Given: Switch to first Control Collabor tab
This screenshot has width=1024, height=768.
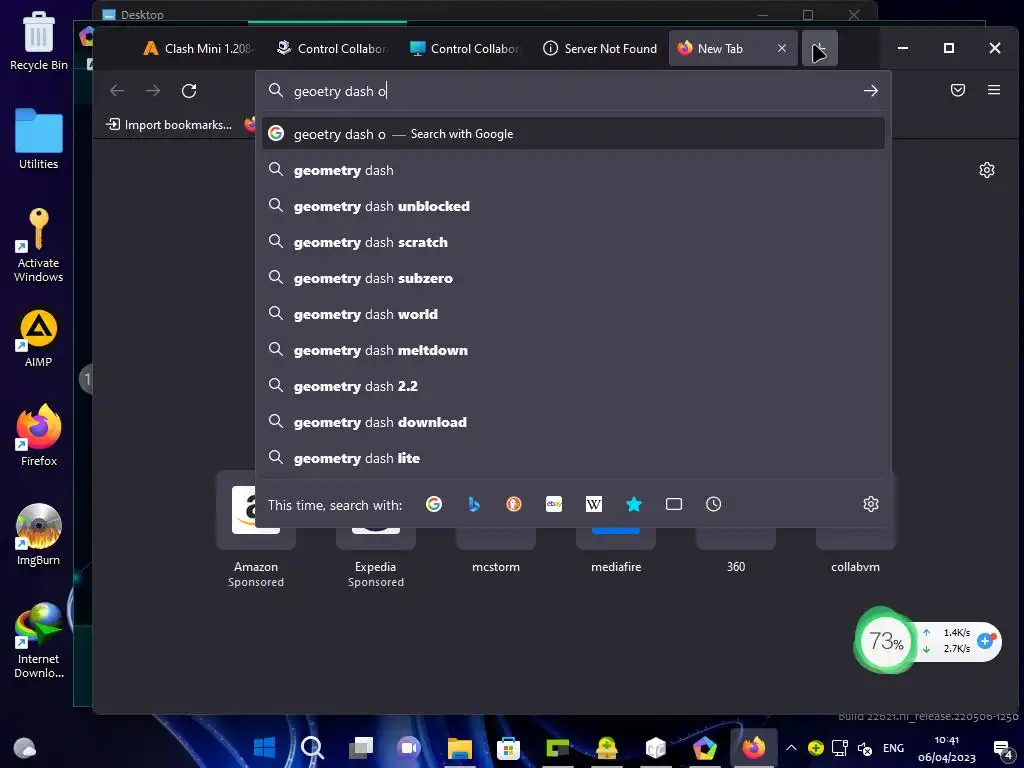Looking at the screenshot, I should pyautogui.click(x=332, y=48).
